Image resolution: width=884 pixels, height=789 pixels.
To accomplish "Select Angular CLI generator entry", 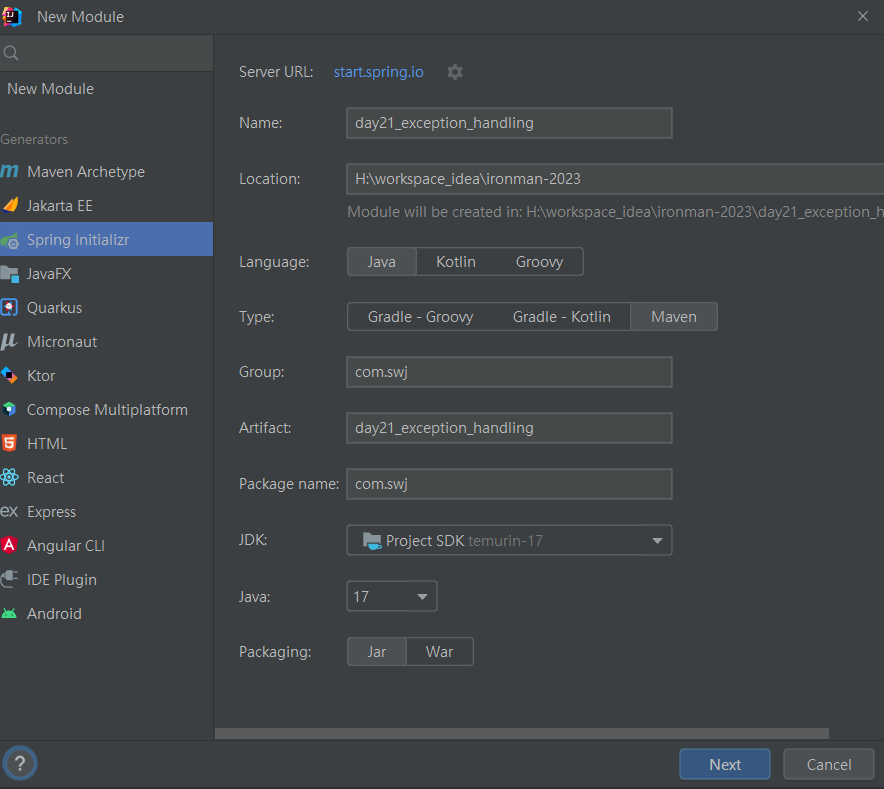I will 66,546.
